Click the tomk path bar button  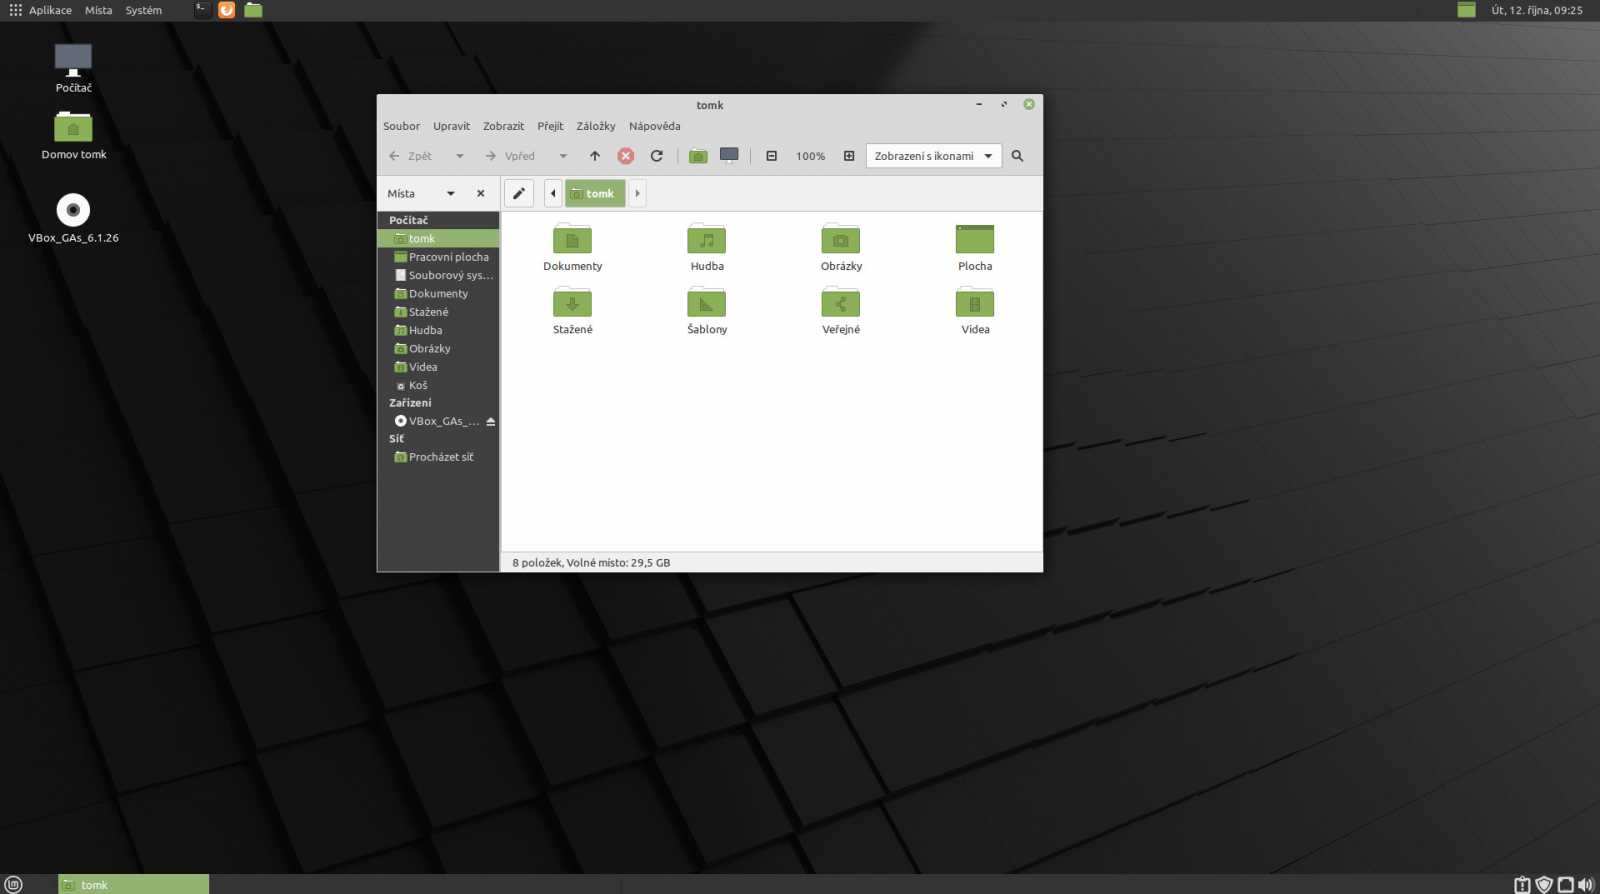click(595, 194)
